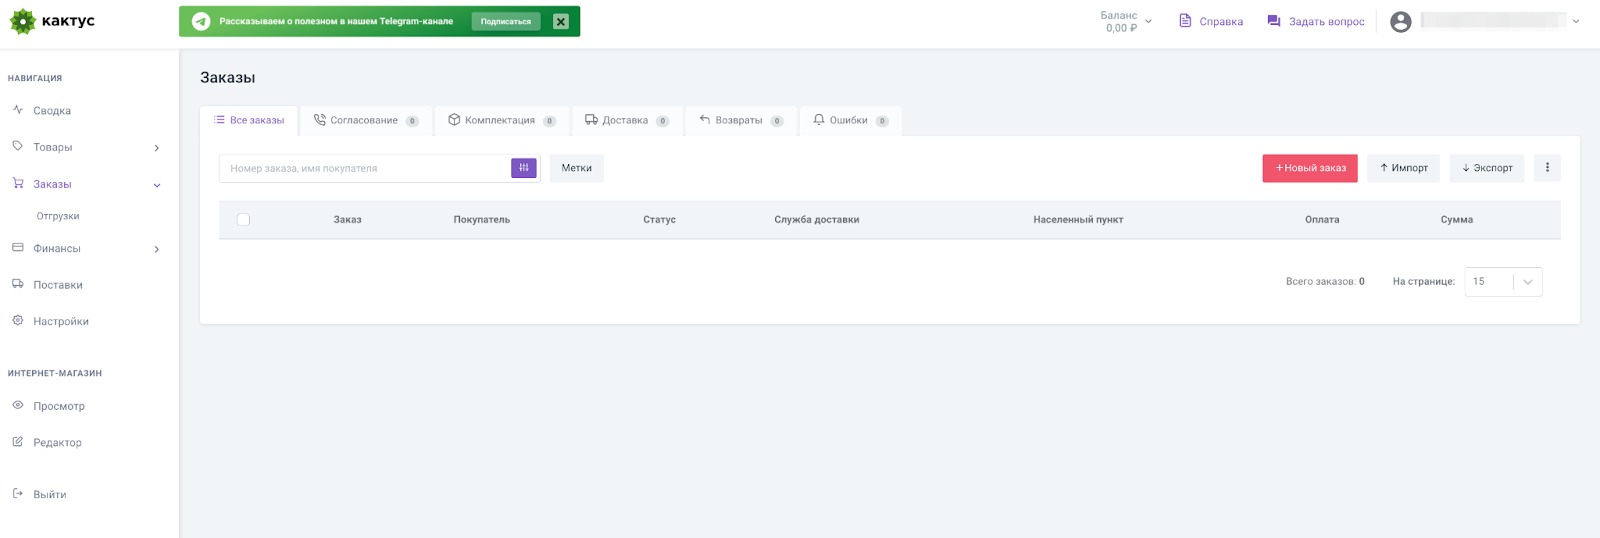Toggle the select all orders checkbox
The height and width of the screenshot is (538, 1600).
[x=243, y=220]
